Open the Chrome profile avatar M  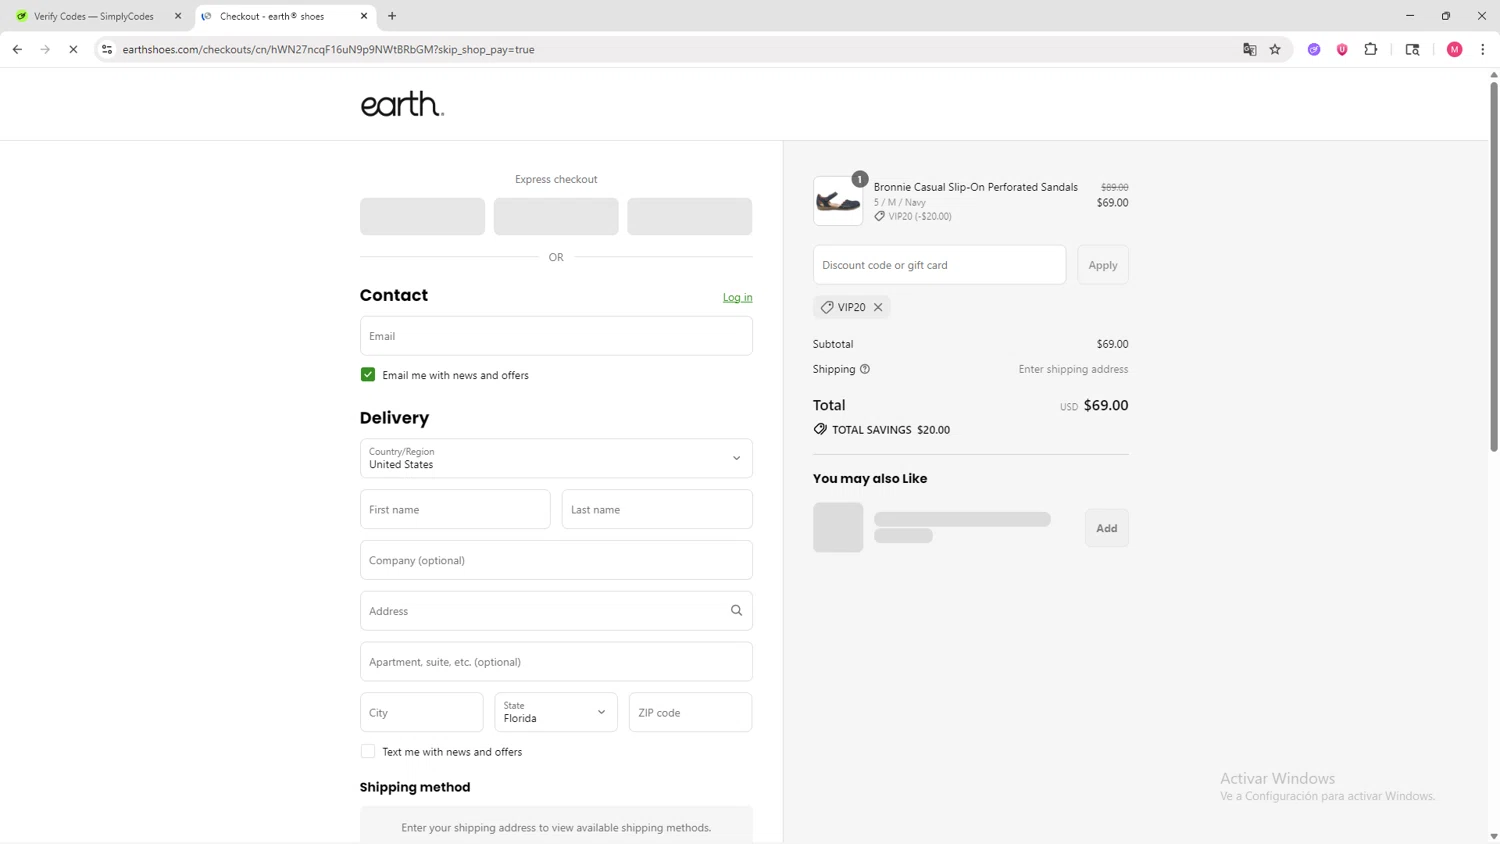coord(1454,49)
